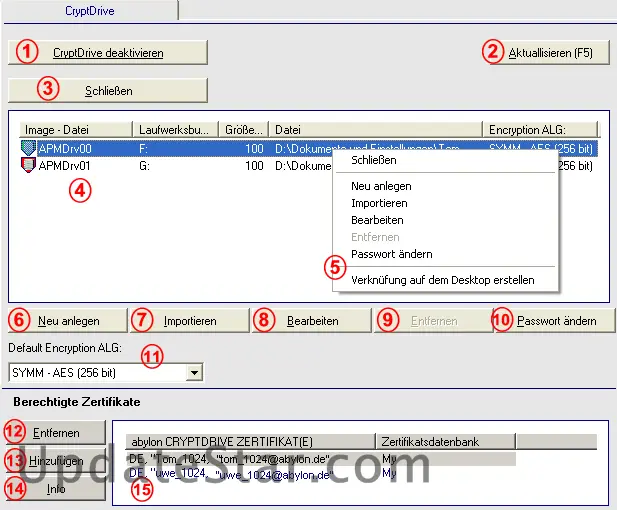Image resolution: width=617 pixels, height=510 pixels.
Task: Click the Info certificate button
Action: (x=56, y=489)
